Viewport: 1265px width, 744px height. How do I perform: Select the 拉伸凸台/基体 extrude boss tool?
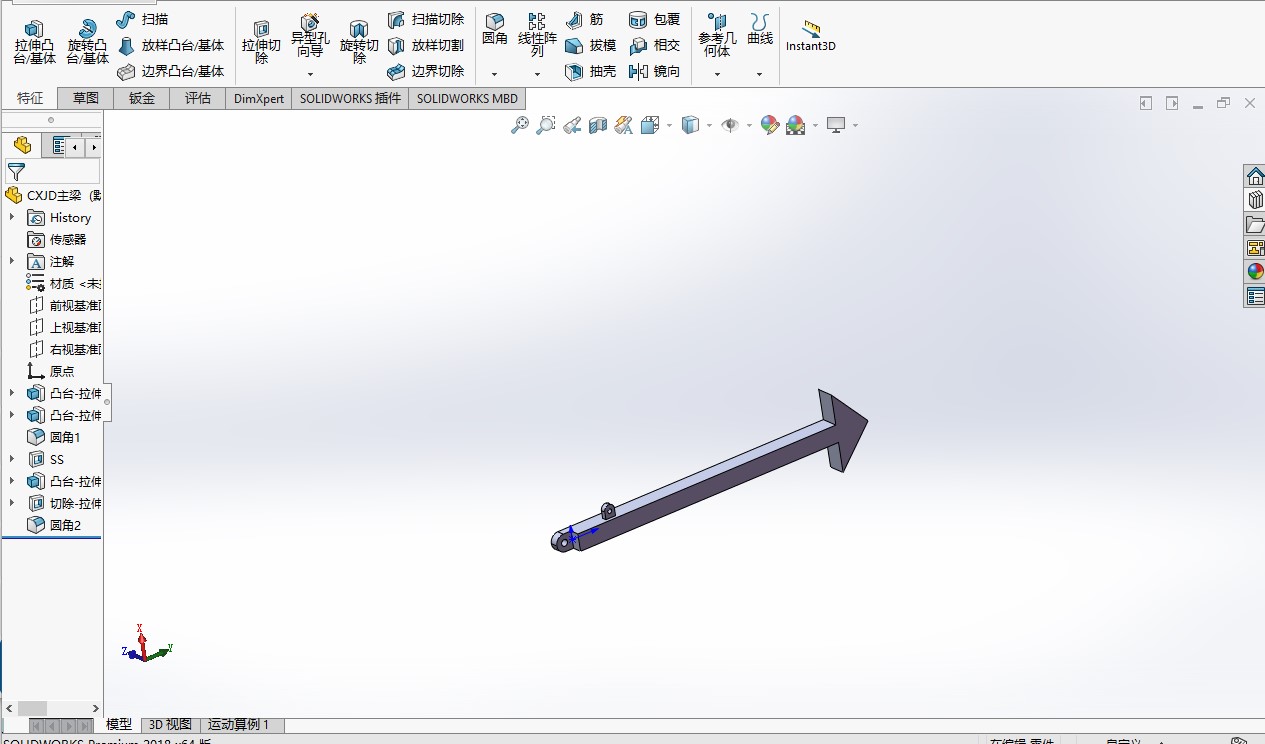[34, 41]
